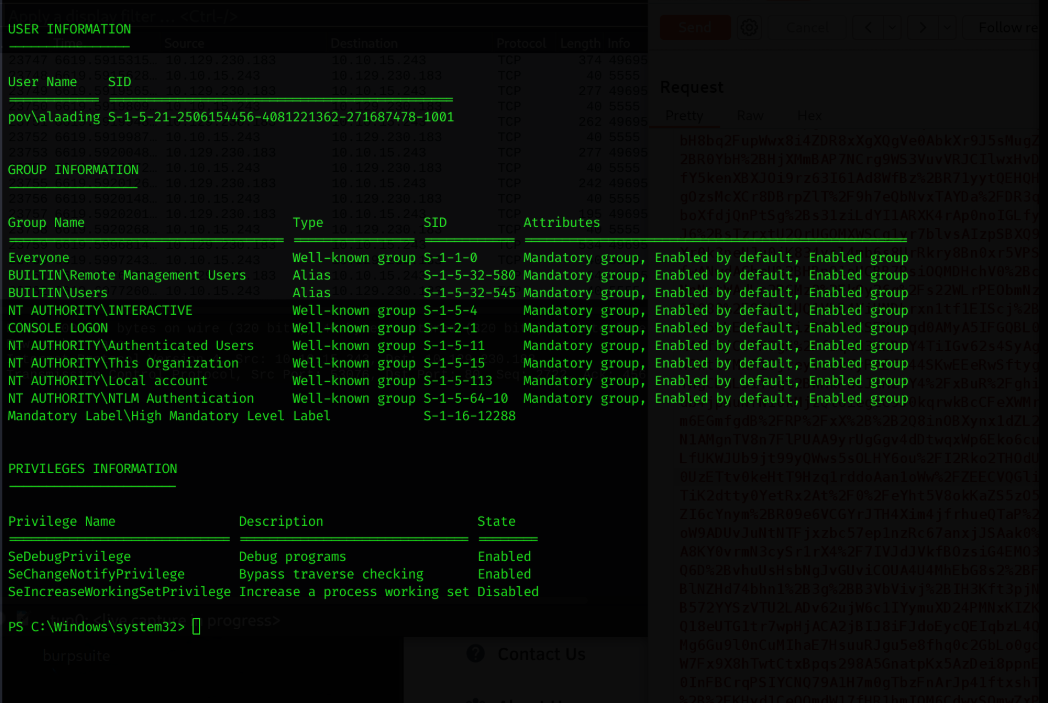Switch to the Hex request tab
The height and width of the screenshot is (703, 1048).
coord(809,116)
